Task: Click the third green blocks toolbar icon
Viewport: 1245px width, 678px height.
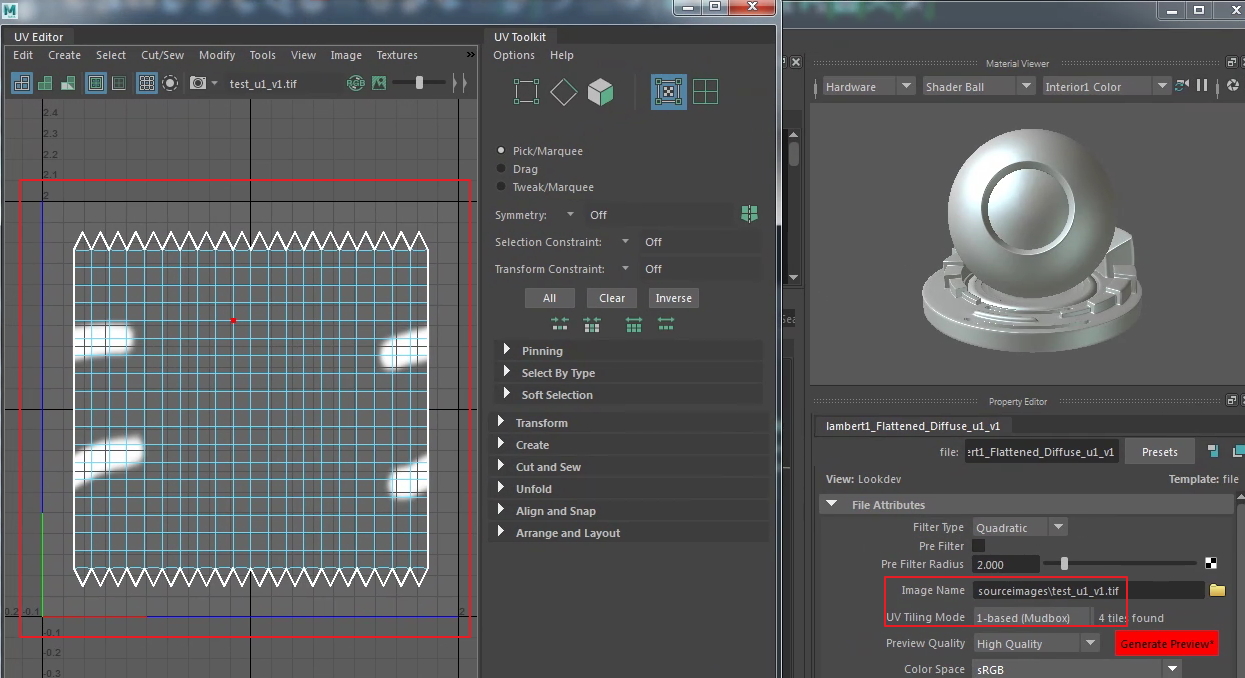Action: click(68, 83)
